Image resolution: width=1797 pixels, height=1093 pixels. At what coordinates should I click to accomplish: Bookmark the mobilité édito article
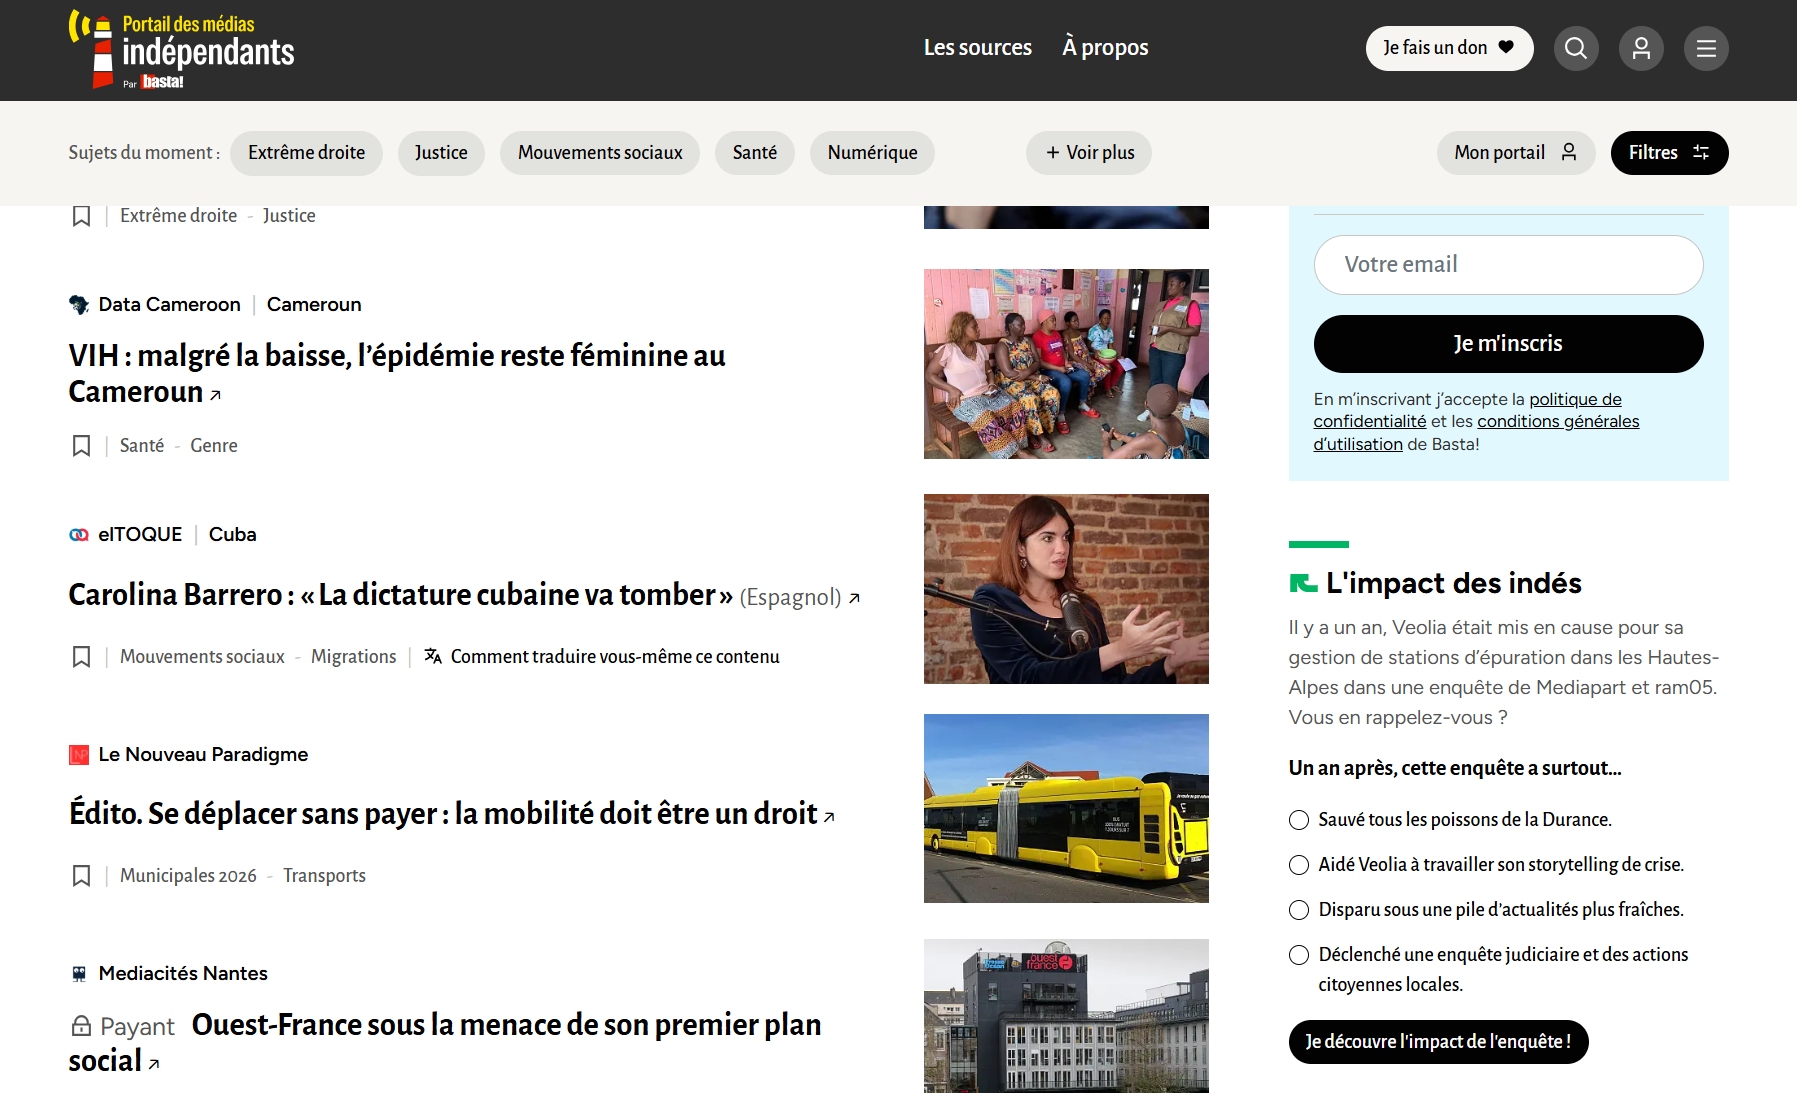click(82, 876)
